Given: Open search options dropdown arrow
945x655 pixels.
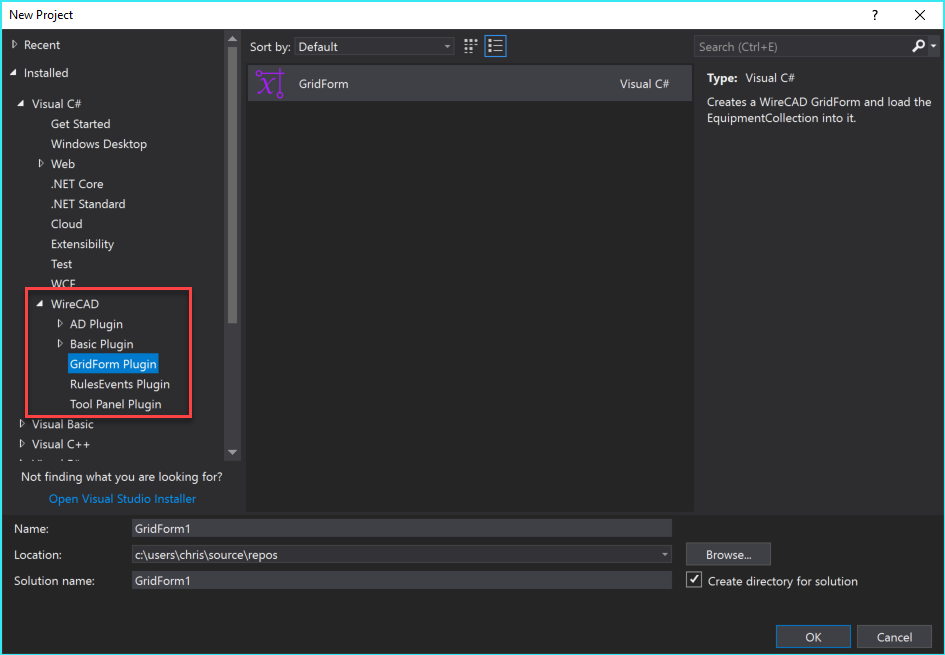Looking at the screenshot, I should tap(934, 46).
